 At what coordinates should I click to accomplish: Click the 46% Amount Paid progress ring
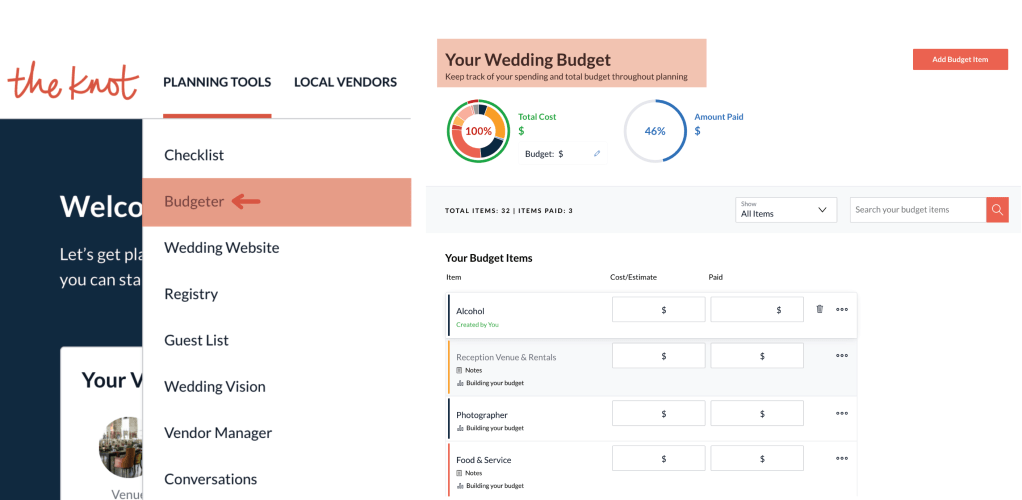pos(655,131)
